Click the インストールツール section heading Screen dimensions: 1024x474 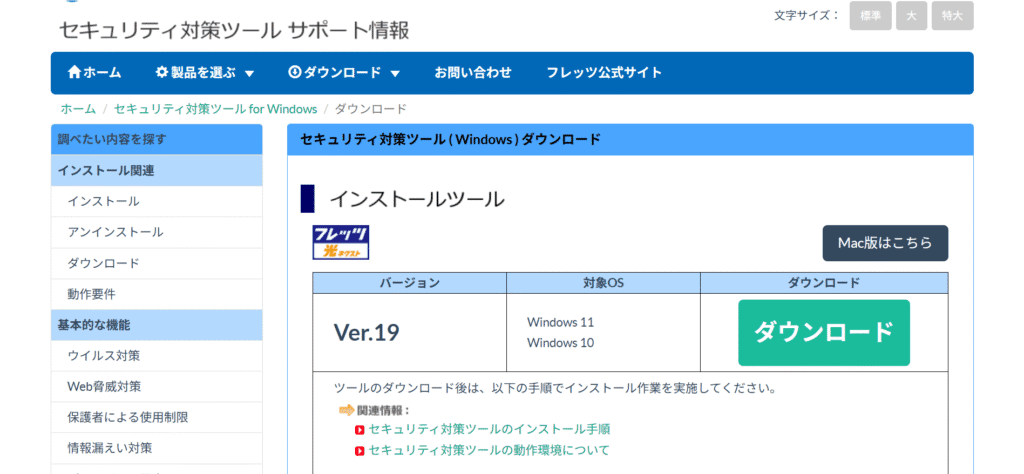click(x=417, y=199)
